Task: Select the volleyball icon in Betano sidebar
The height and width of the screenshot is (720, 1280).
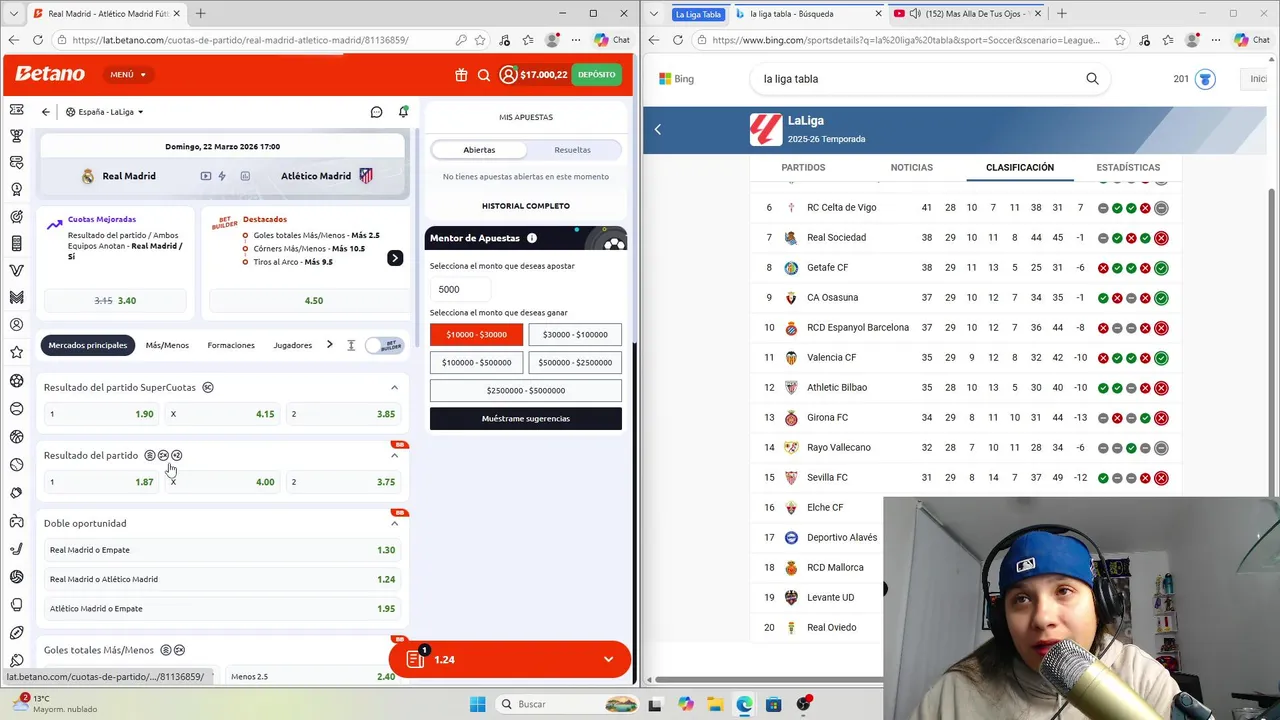Action: [x=16, y=576]
